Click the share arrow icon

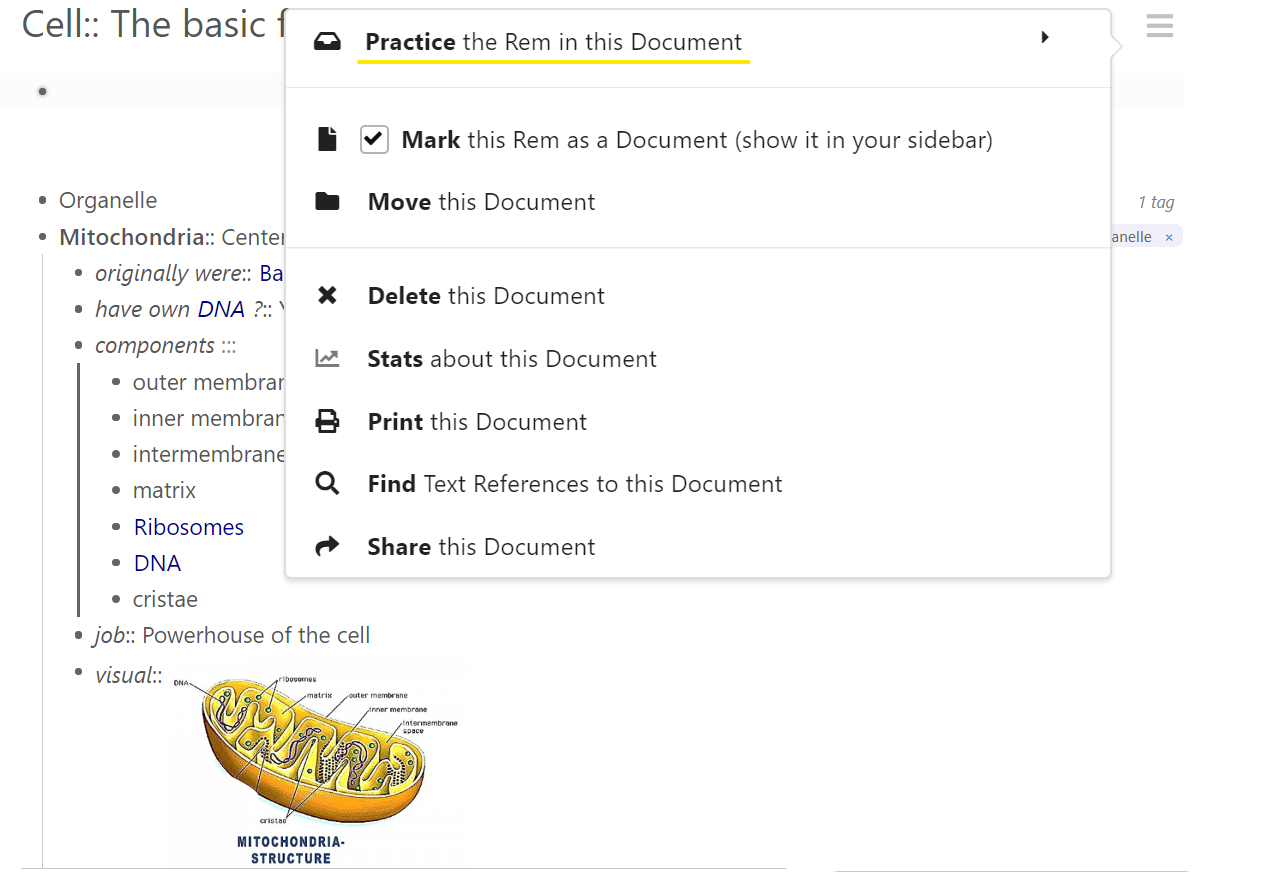click(327, 546)
